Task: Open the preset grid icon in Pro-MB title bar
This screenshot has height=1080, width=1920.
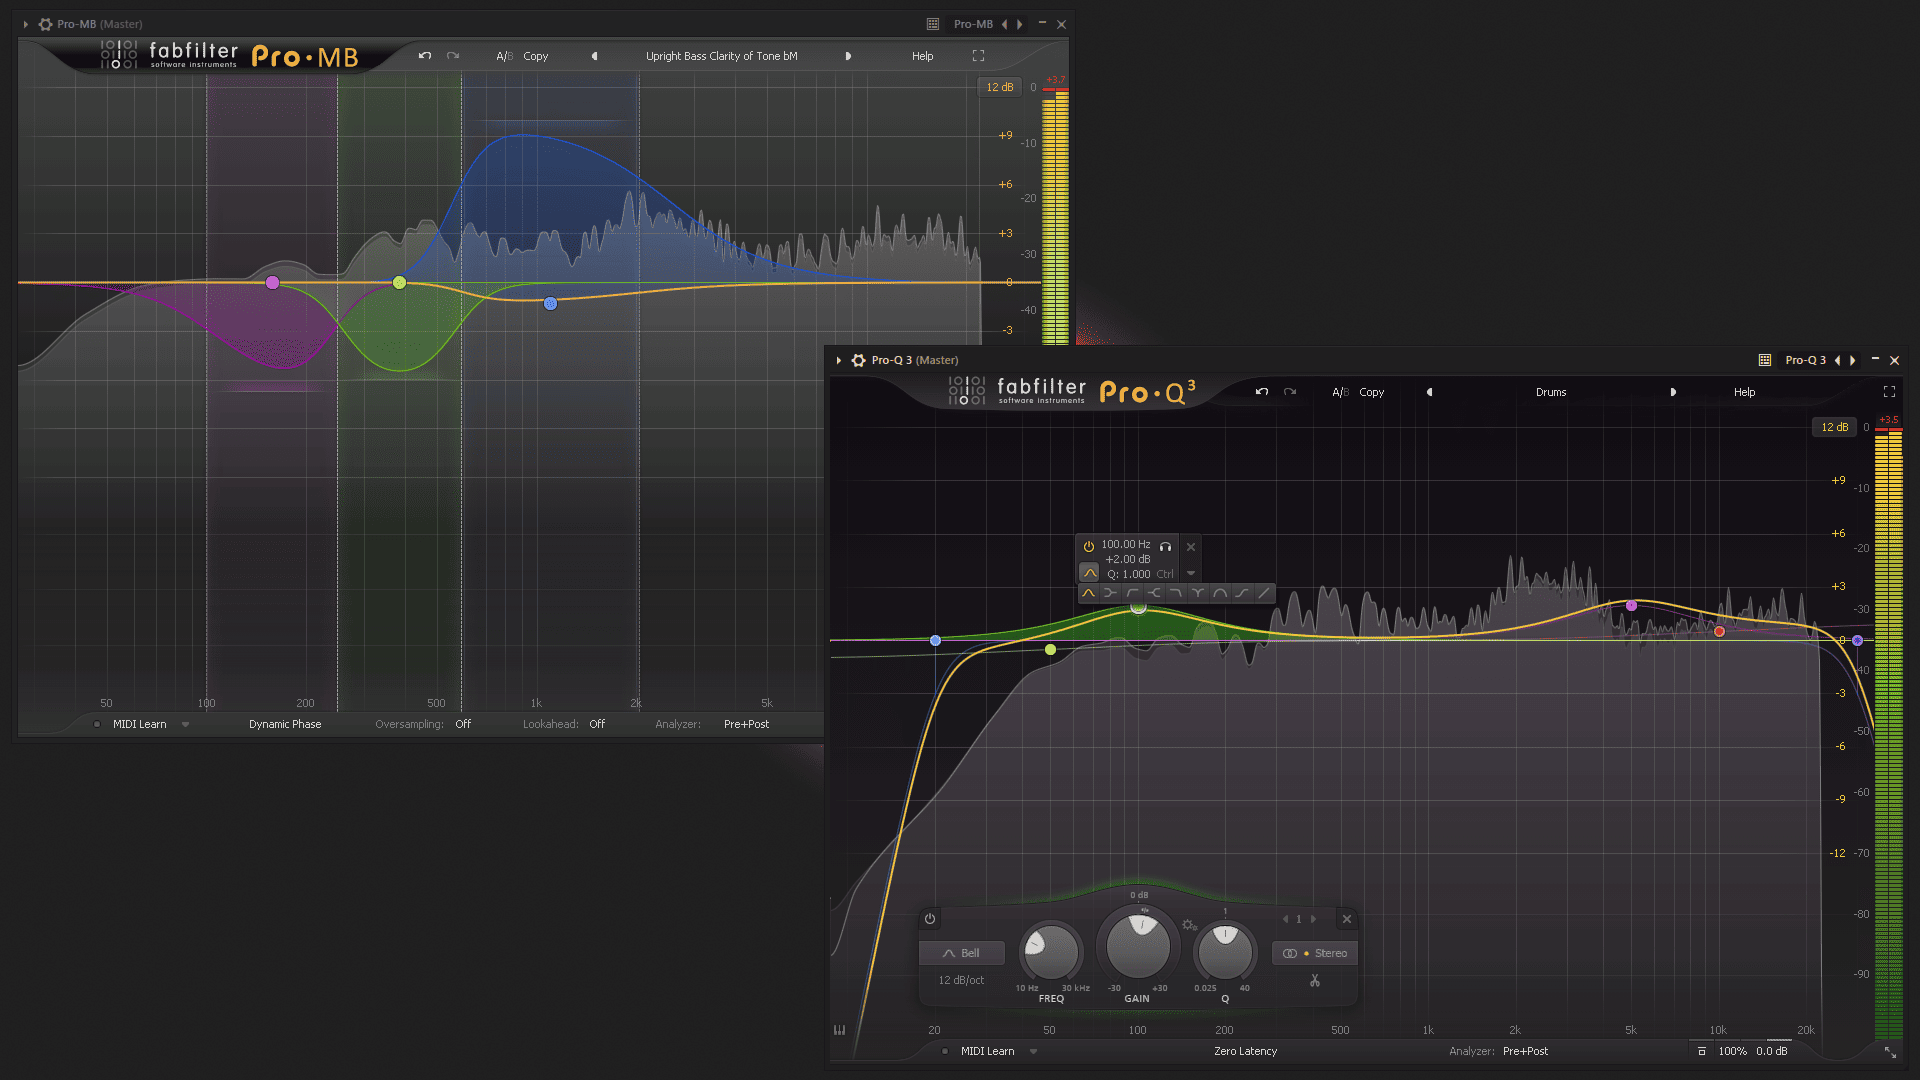Action: pyautogui.click(x=933, y=24)
